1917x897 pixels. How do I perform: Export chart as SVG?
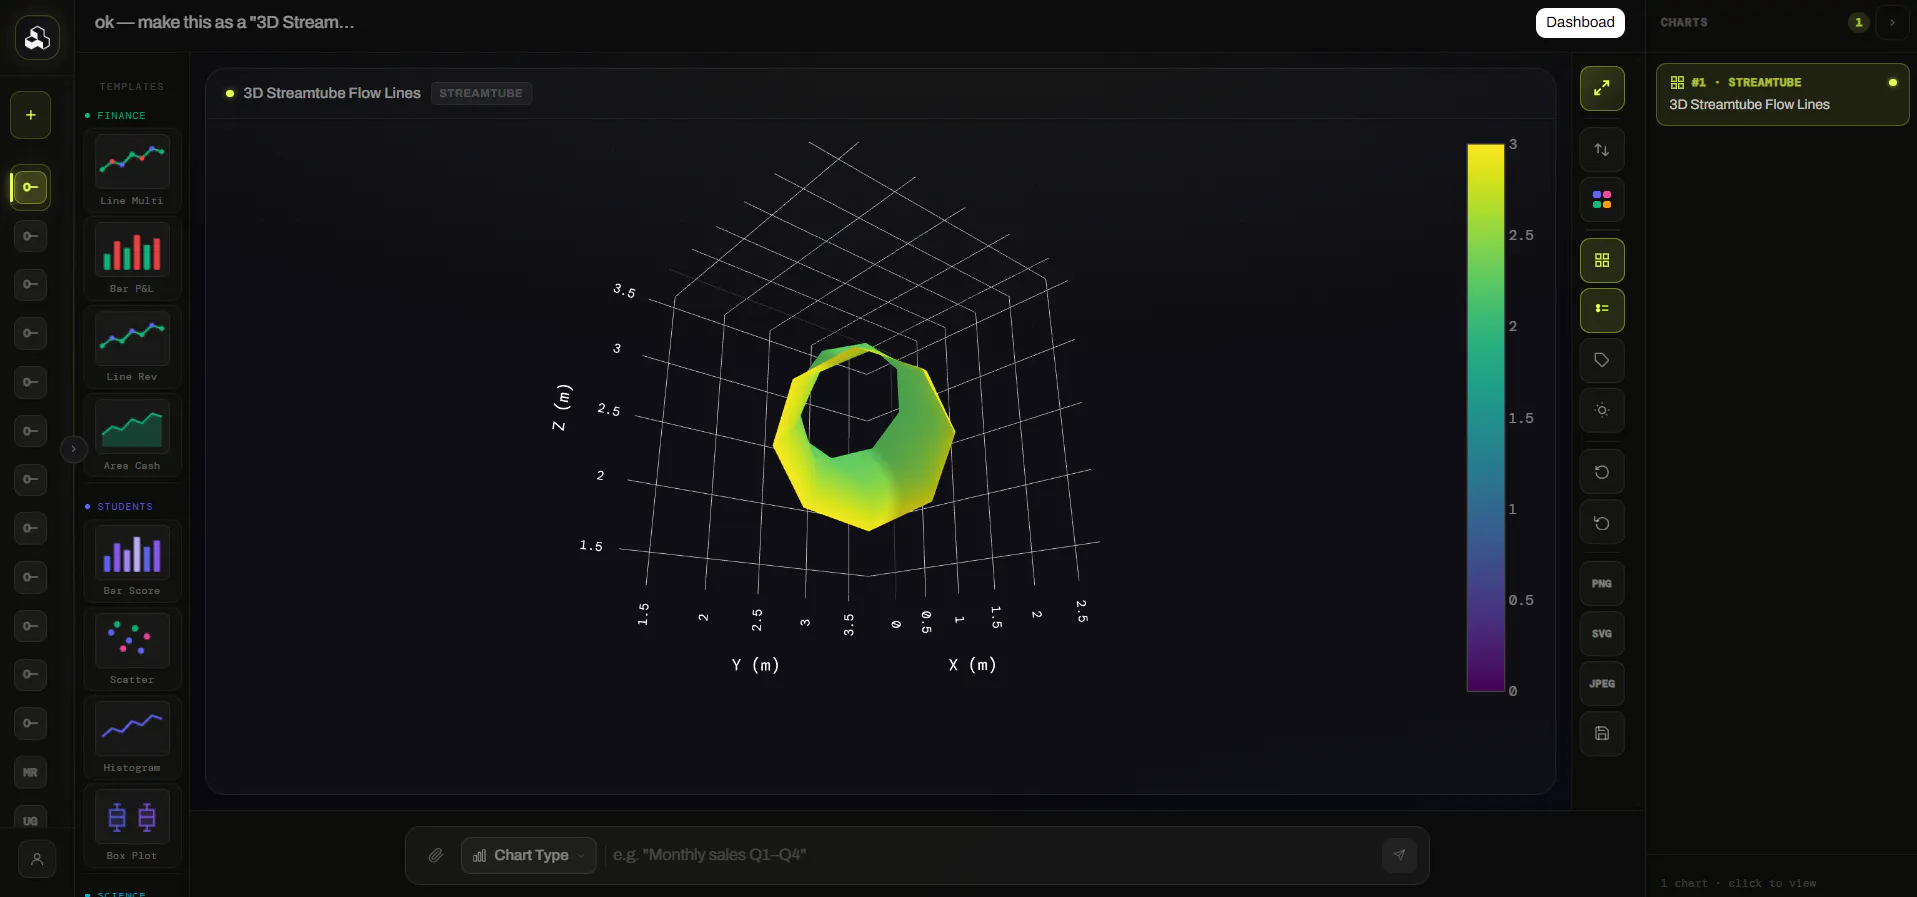[1602, 634]
